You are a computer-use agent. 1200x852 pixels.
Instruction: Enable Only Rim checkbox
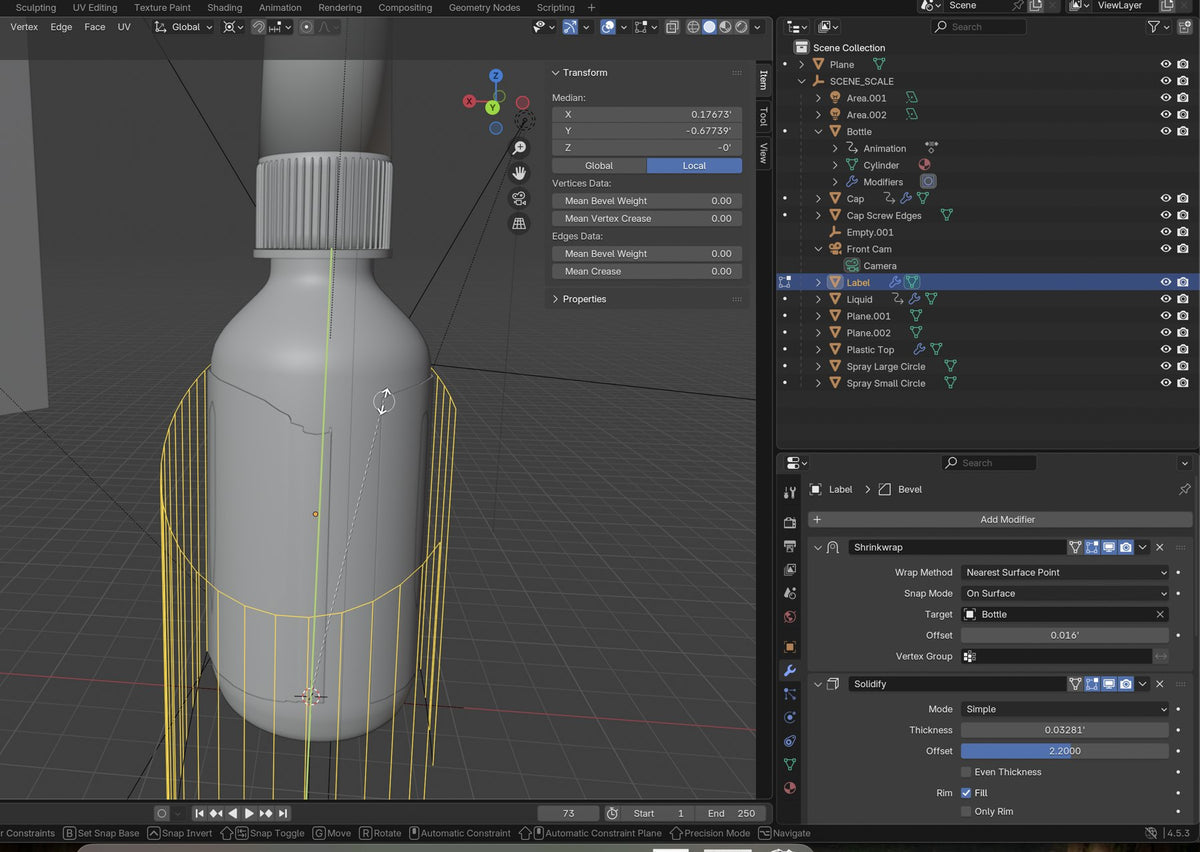966,811
